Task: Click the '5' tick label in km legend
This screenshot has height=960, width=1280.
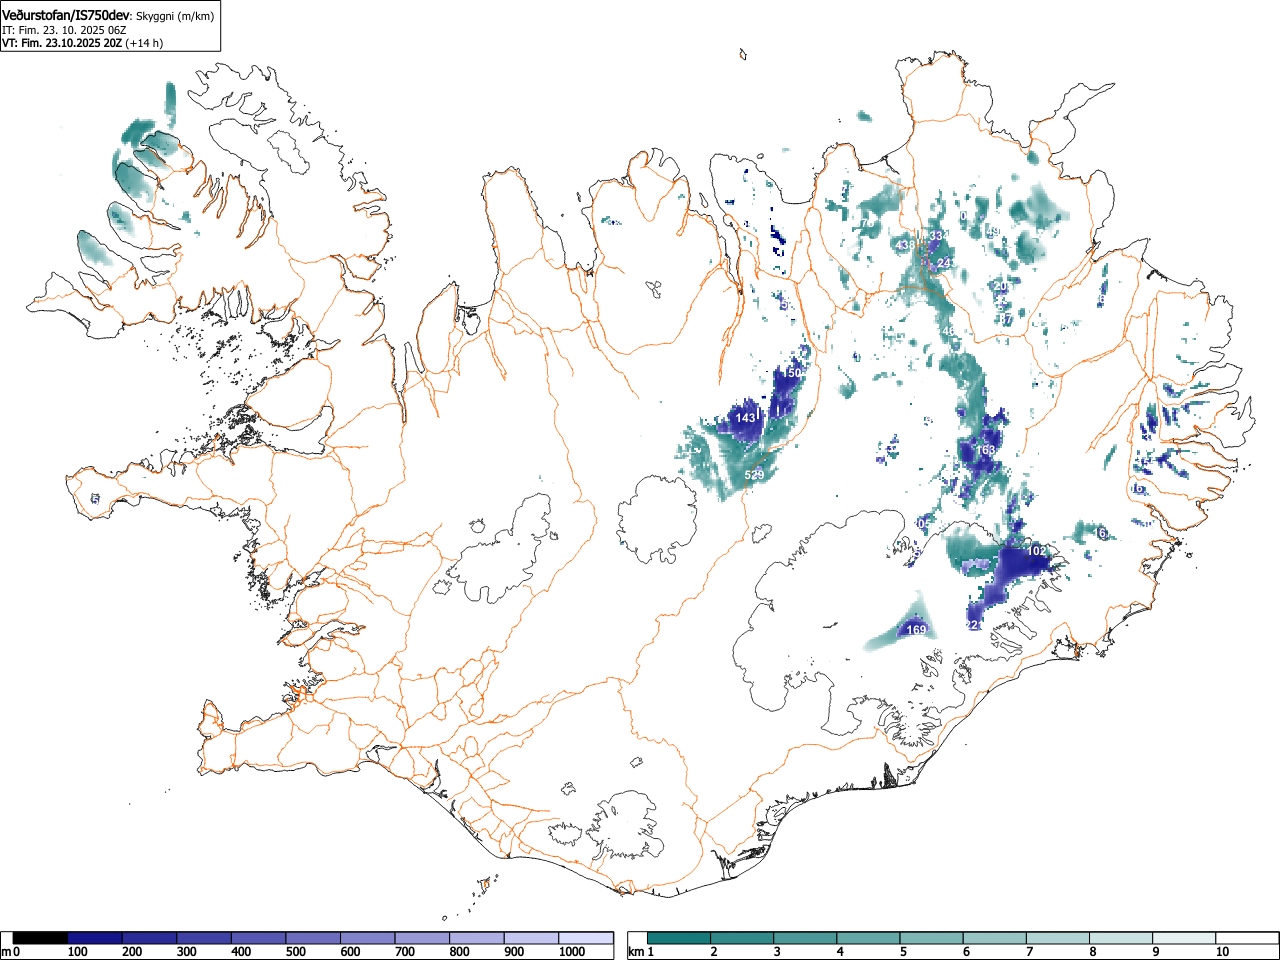Action: click(903, 952)
